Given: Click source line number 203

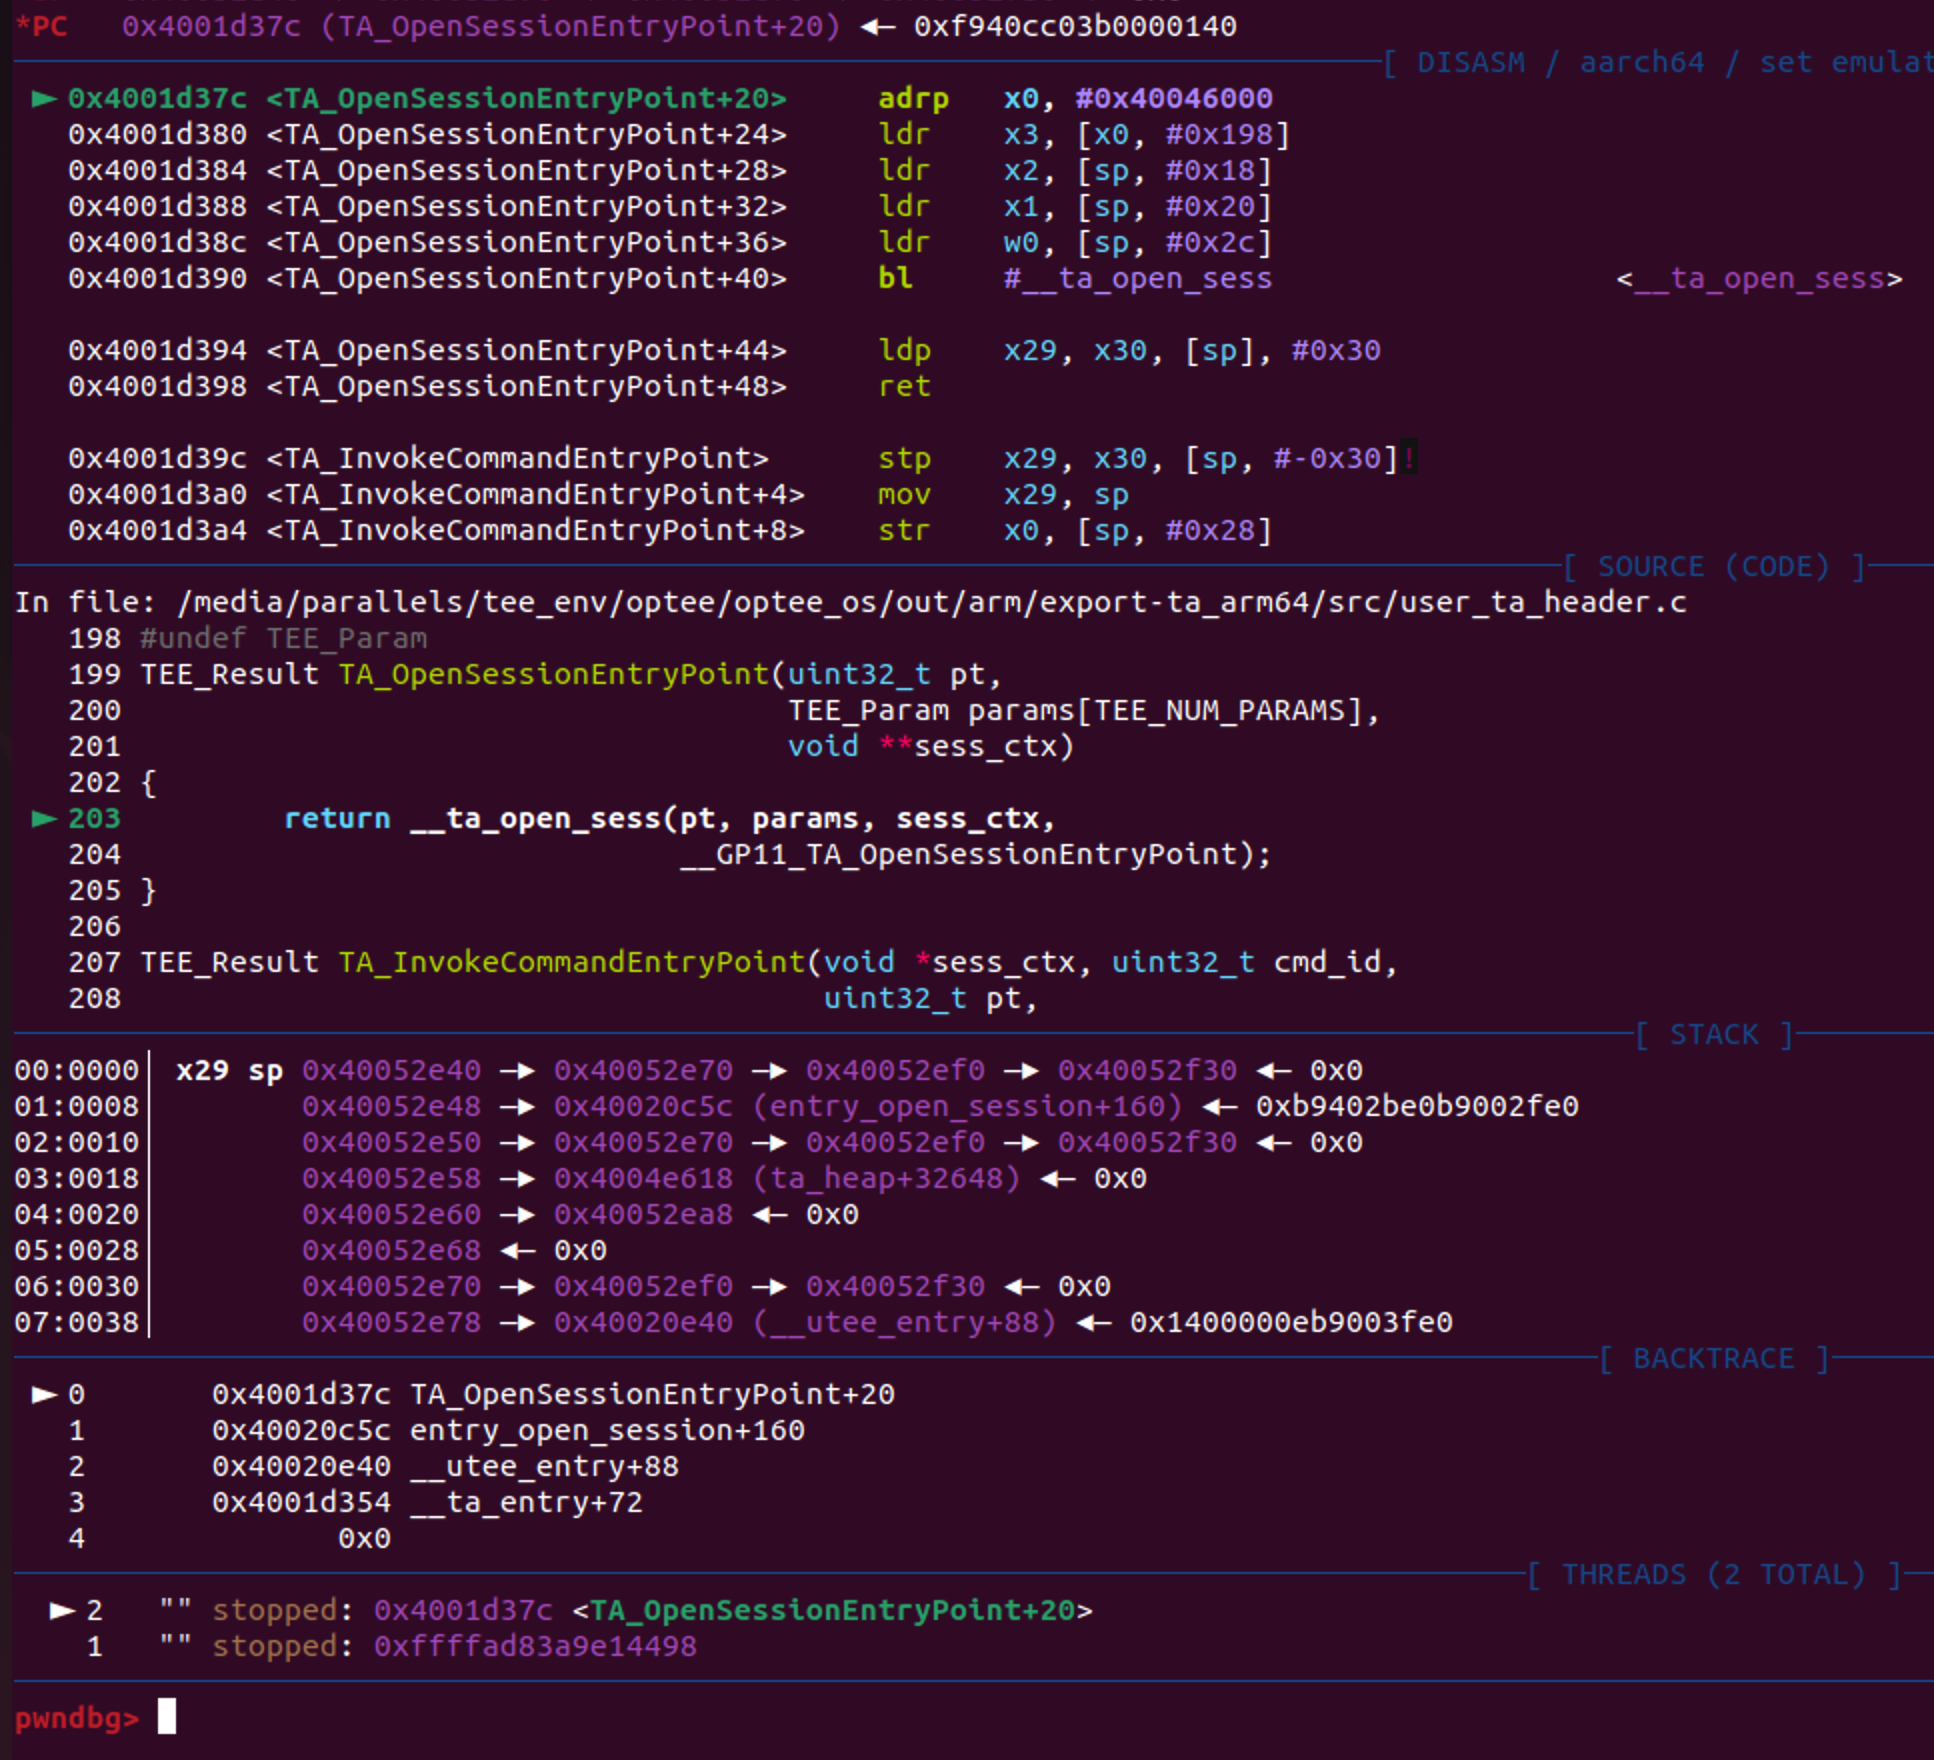Looking at the screenshot, I should [94, 818].
